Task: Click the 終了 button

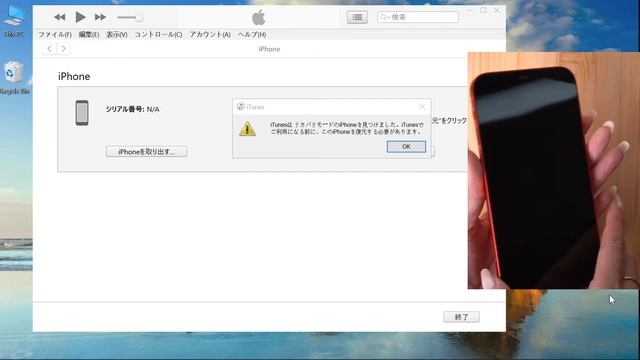Action: click(x=462, y=317)
